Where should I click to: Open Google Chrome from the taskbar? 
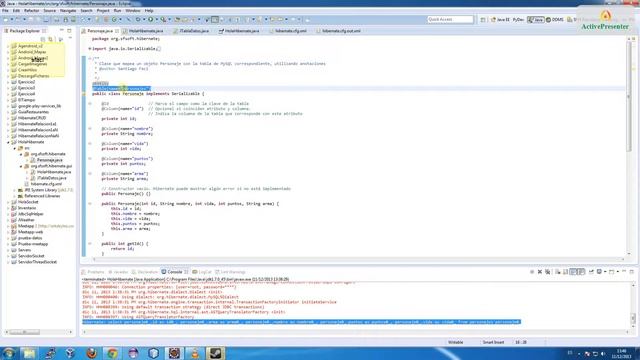click(112, 353)
